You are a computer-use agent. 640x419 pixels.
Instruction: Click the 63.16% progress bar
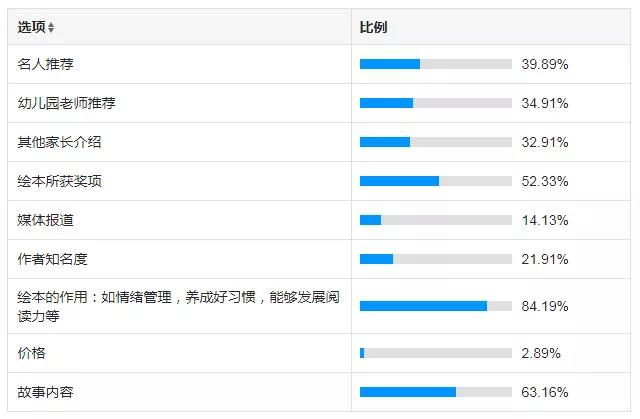click(x=436, y=392)
